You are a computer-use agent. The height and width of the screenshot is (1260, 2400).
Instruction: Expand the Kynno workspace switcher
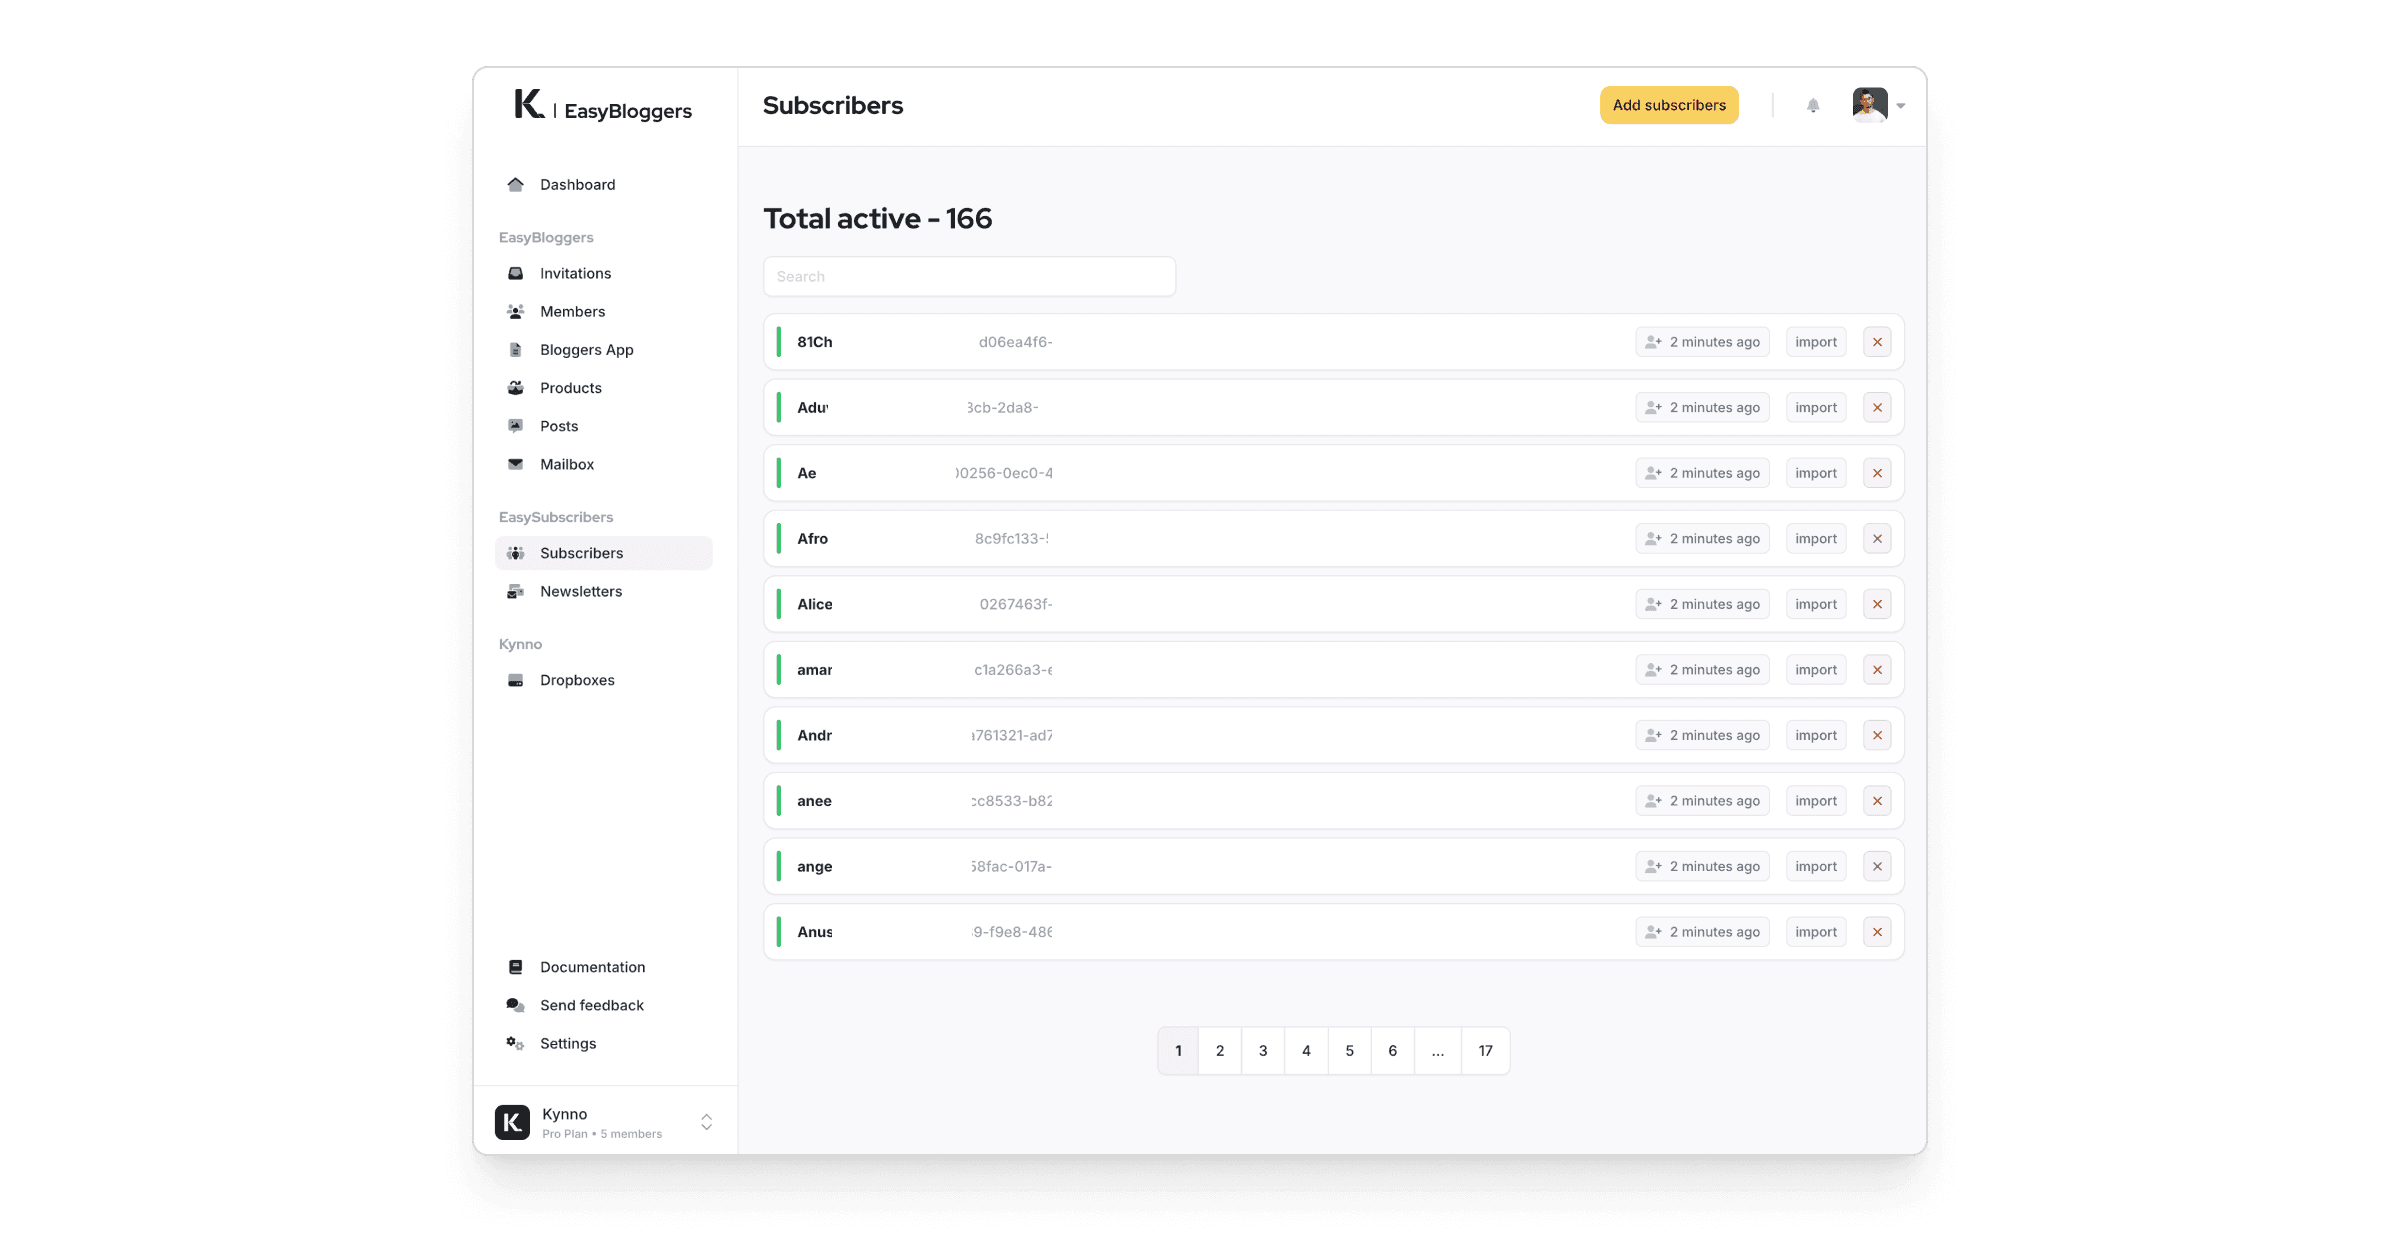coord(706,1122)
